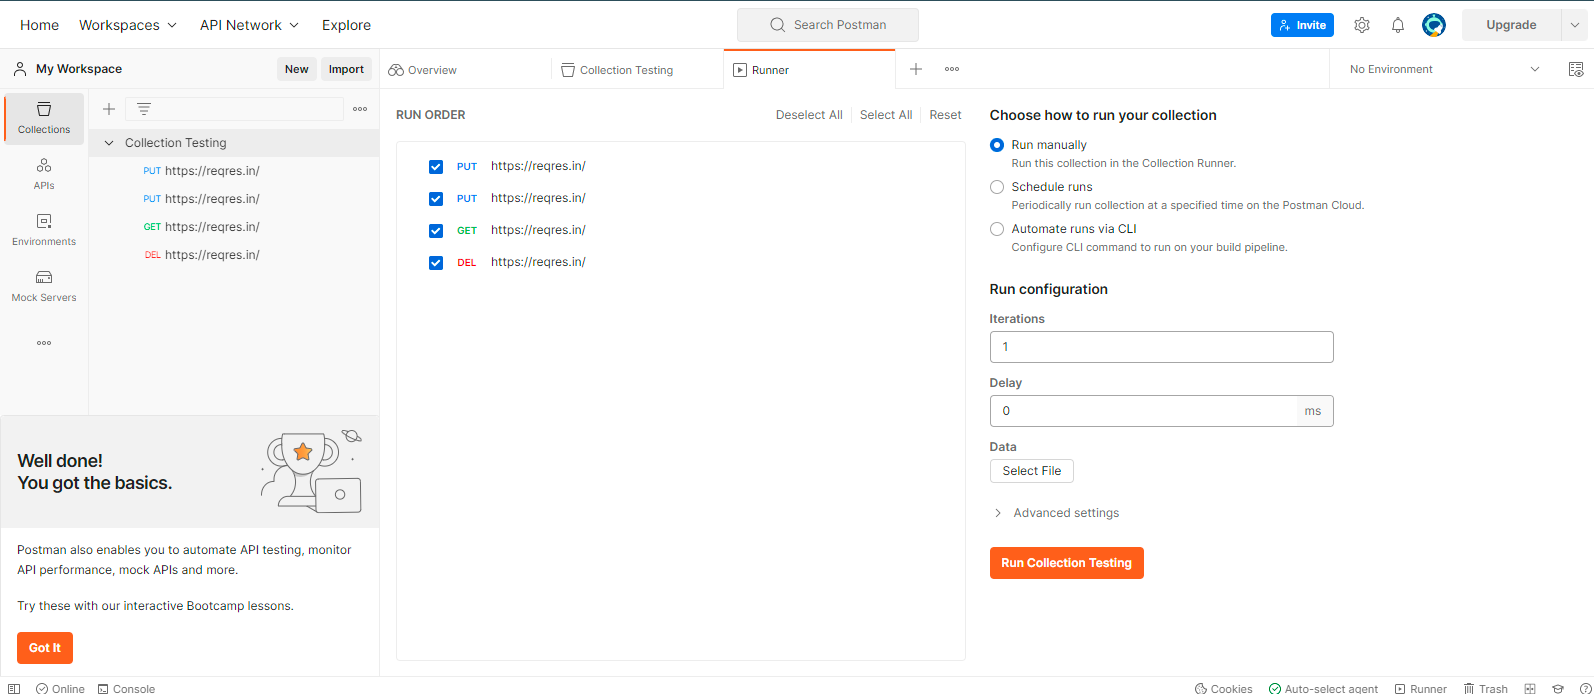Open the APIs sidebar panel
Viewport: 1594px width, 694px height.
tap(44, 174)
